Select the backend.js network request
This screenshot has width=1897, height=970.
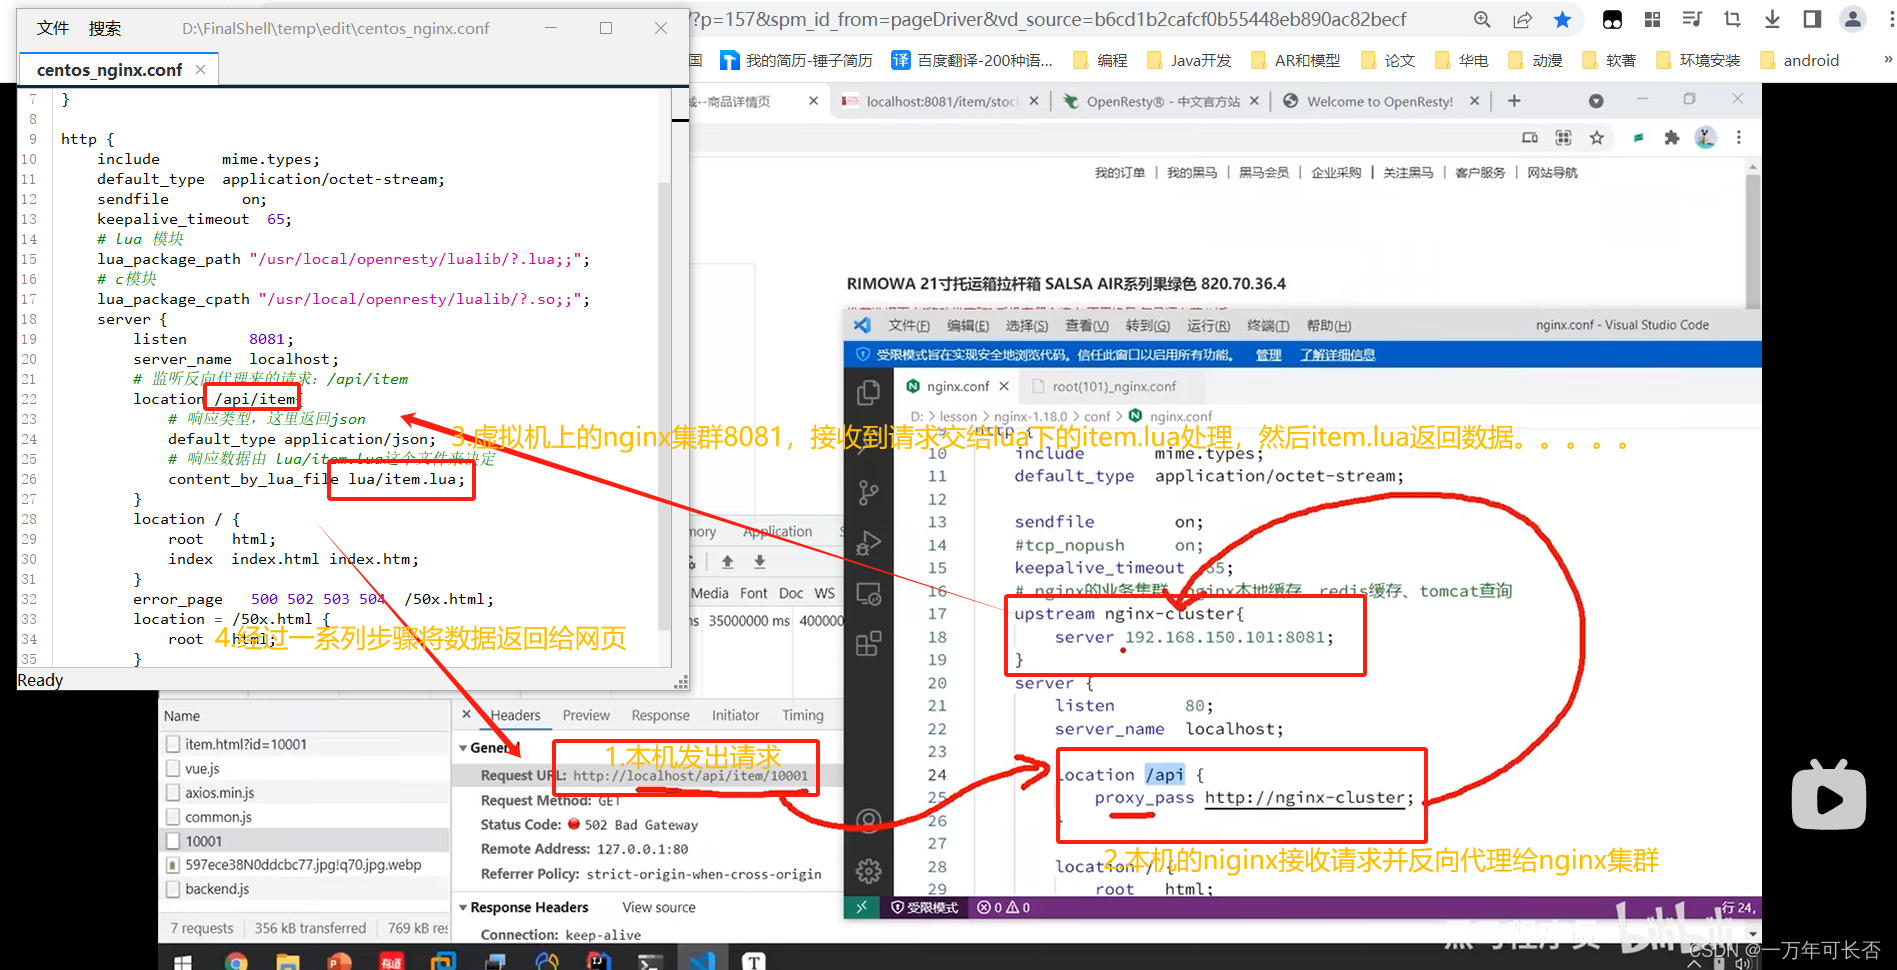217,889
